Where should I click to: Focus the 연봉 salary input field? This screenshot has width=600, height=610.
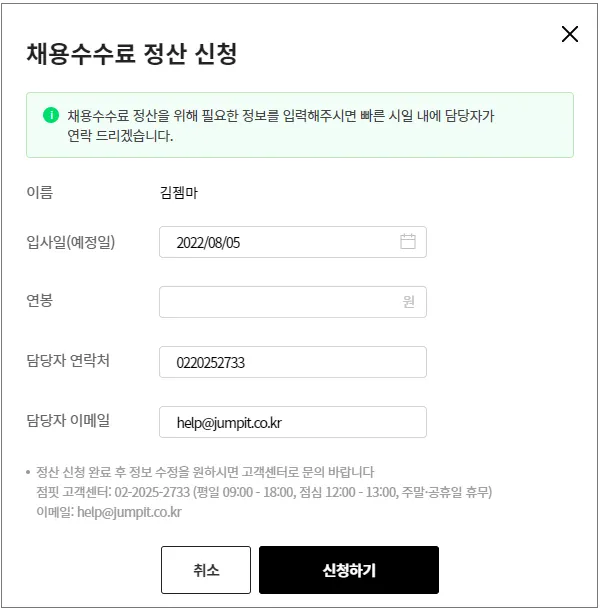coord(280,302)
